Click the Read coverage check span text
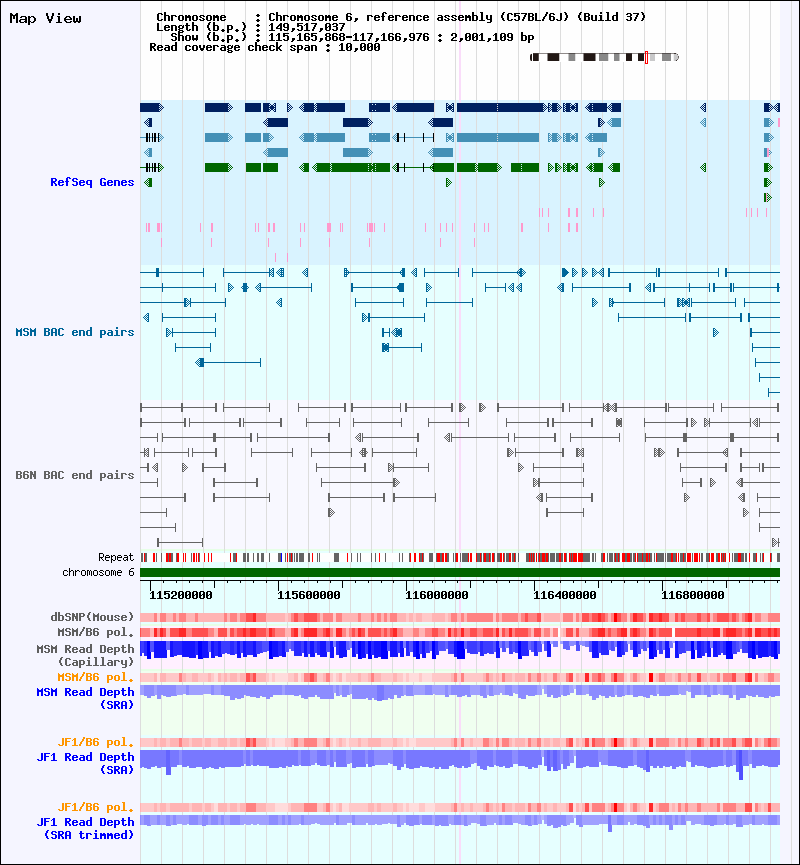 click(265, 47)
